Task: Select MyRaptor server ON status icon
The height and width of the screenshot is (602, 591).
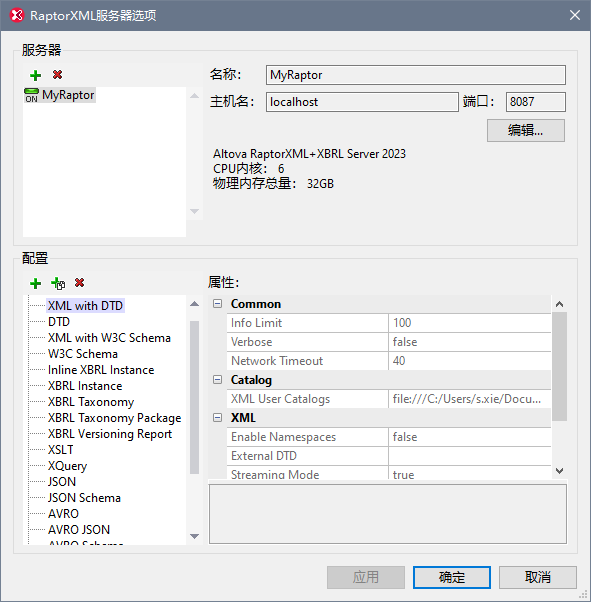Action: tap(31, 95)
